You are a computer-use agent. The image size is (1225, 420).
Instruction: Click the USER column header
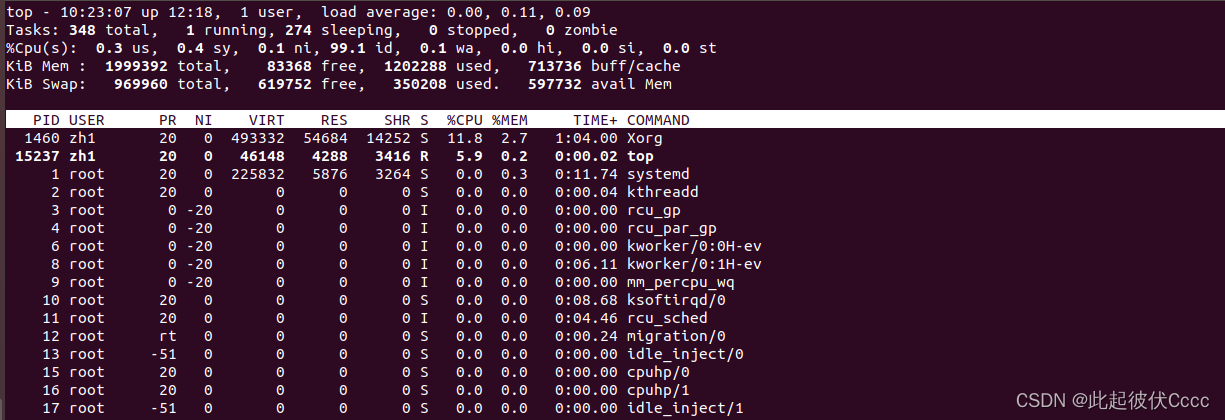[x=87, y=120]
